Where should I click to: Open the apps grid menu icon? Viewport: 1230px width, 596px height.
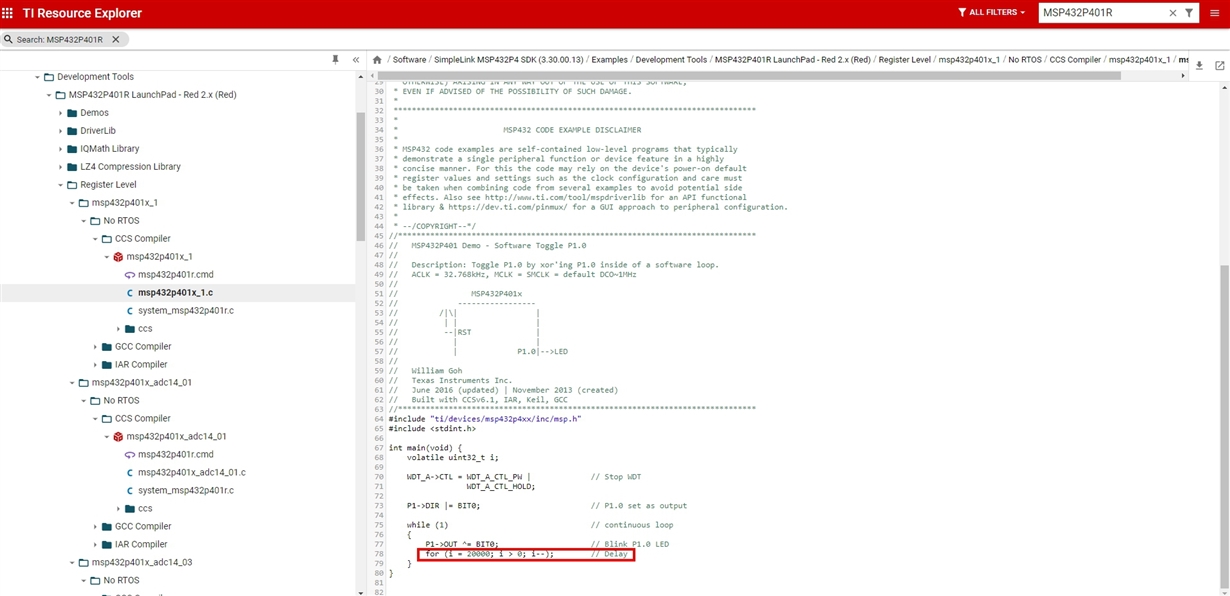[x=9, y=13]
